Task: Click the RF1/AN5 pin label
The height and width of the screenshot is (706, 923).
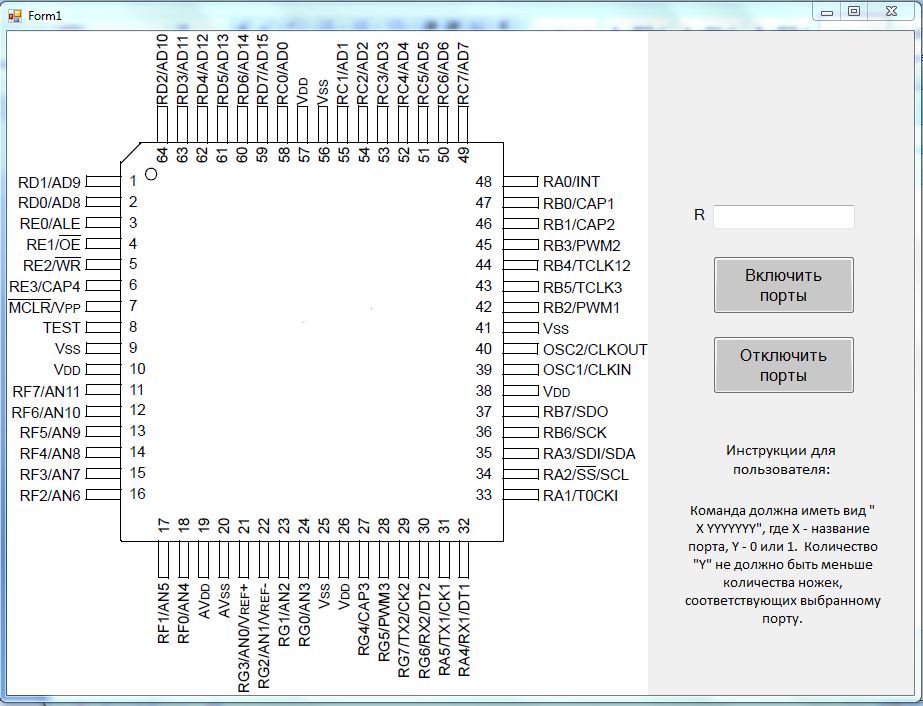Action: [163, 614]
